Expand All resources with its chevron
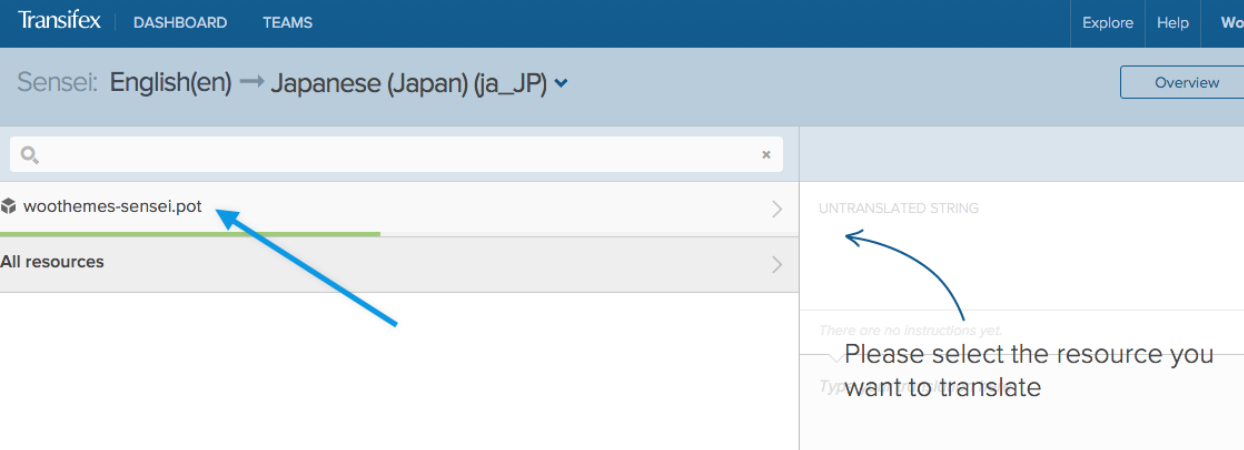The width and height of the screenshot is (1244, 450). [x=777, y=265]
